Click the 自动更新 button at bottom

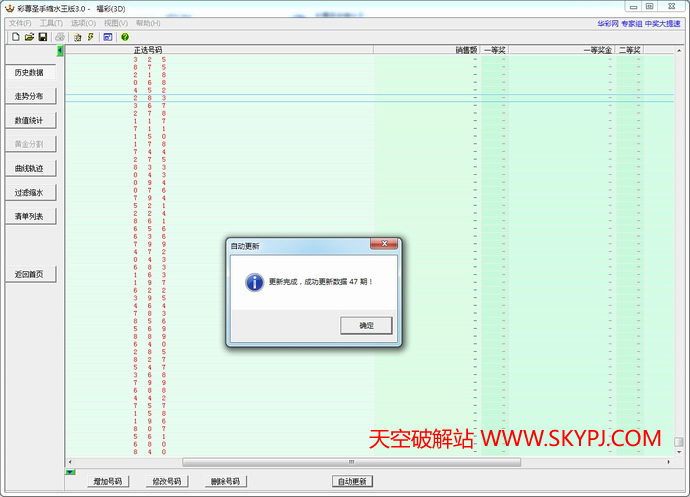(351, 481)
